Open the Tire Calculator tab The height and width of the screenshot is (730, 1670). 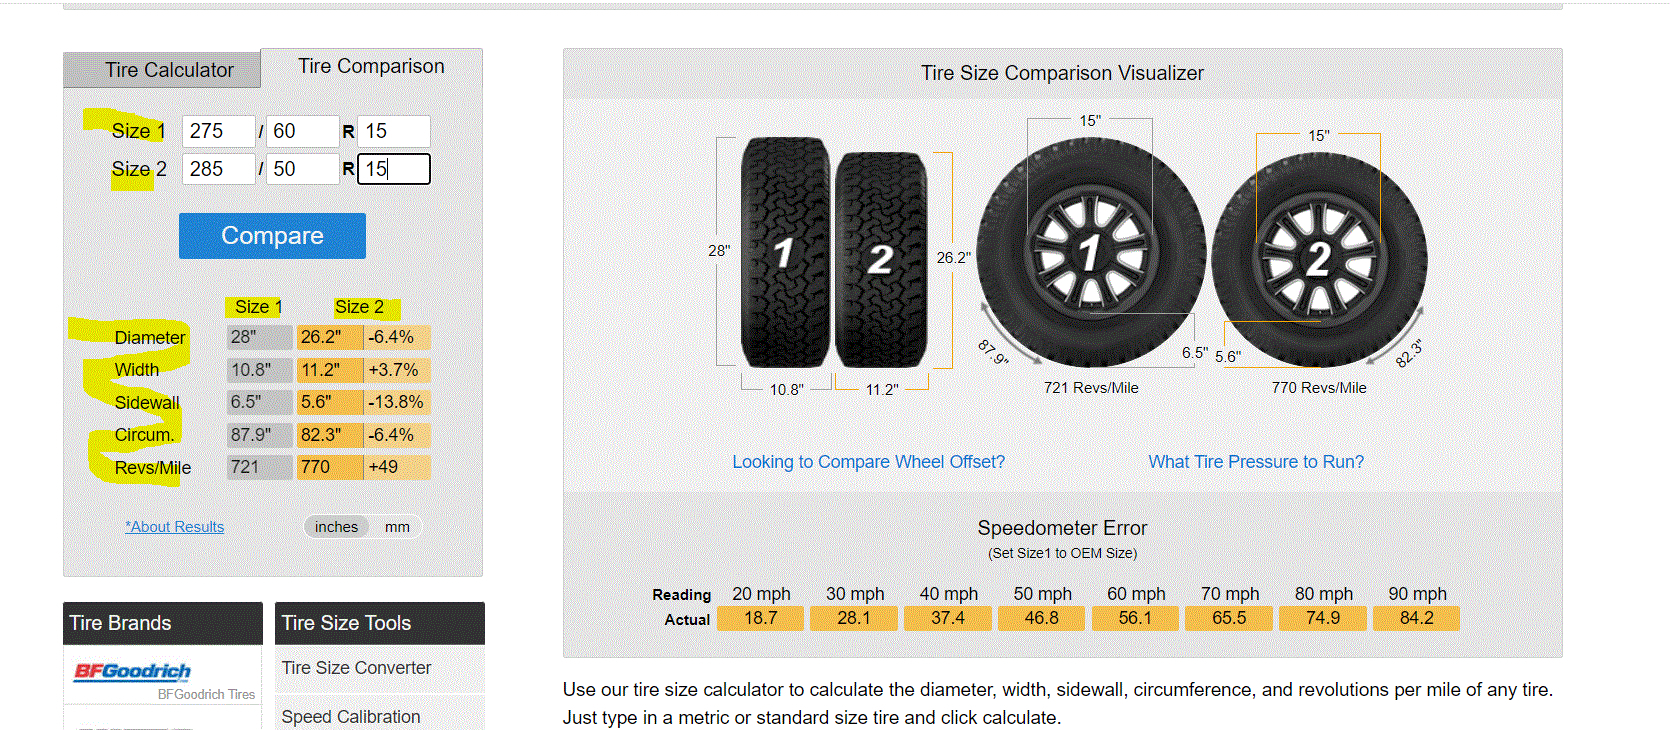169,70
